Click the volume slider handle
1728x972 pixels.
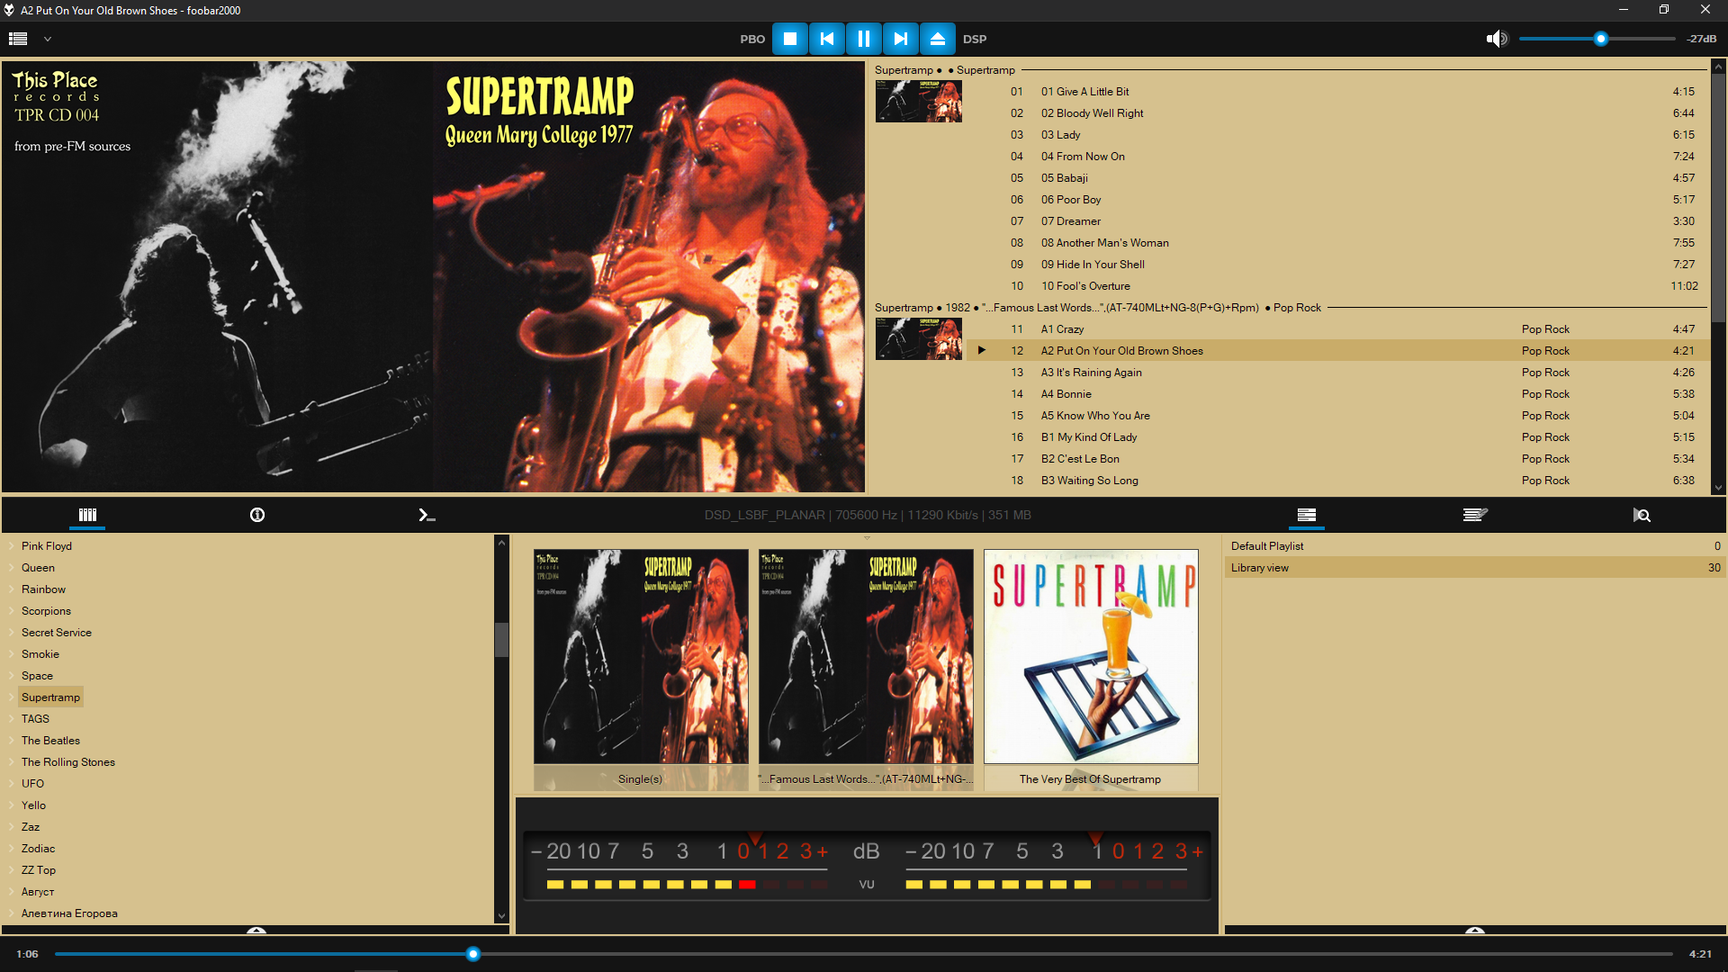point(1601,39)
